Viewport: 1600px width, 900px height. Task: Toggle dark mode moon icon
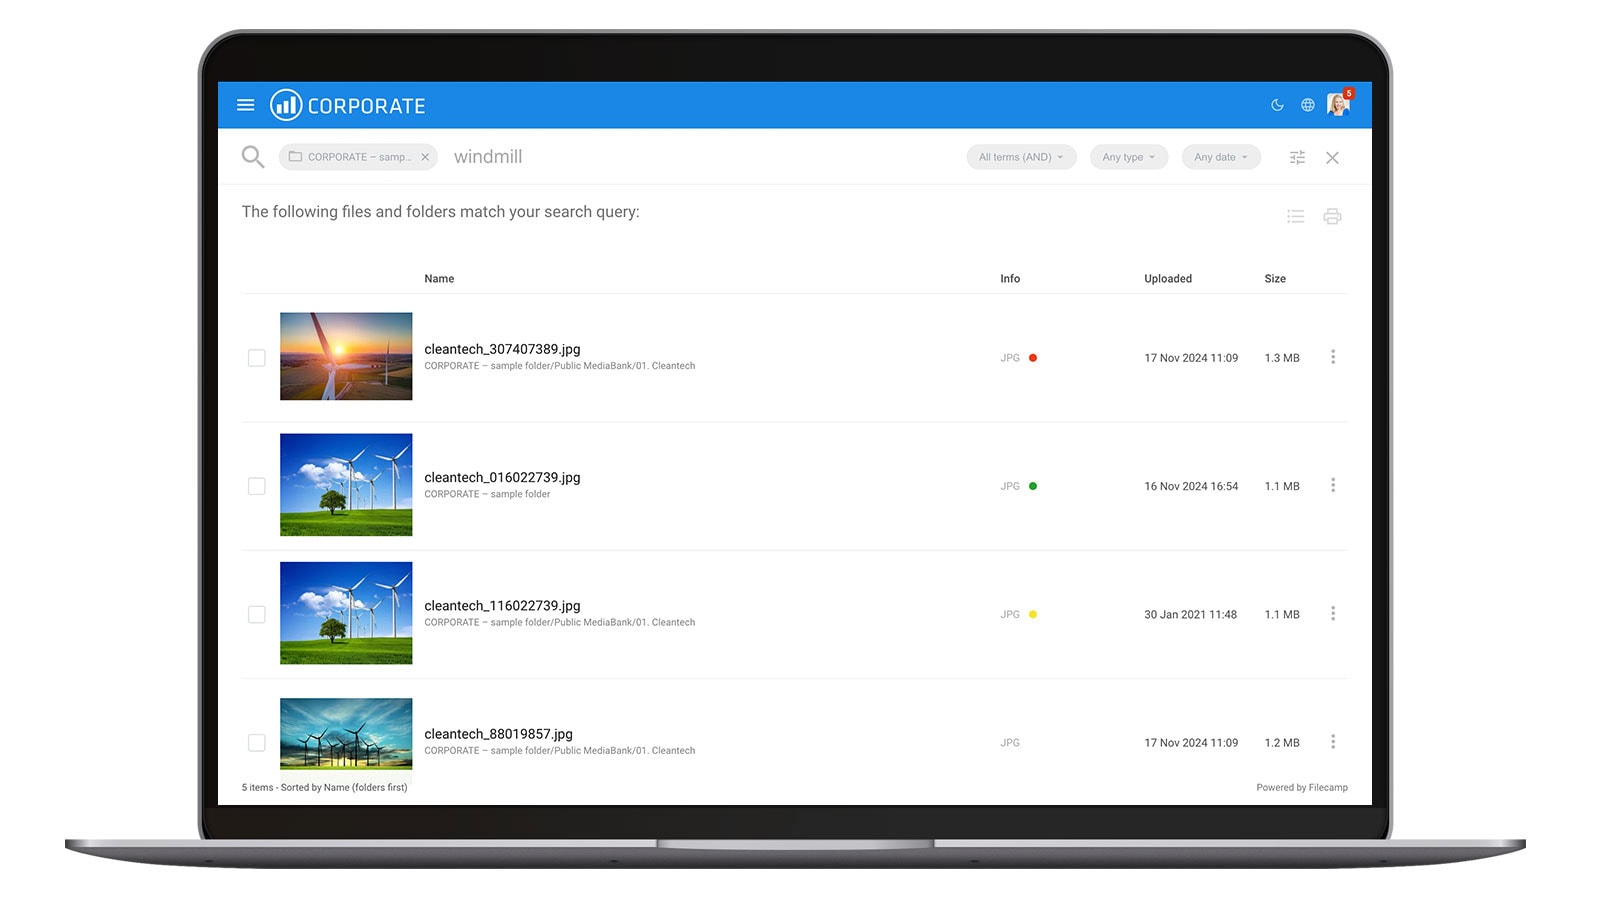coord(1277,105)
